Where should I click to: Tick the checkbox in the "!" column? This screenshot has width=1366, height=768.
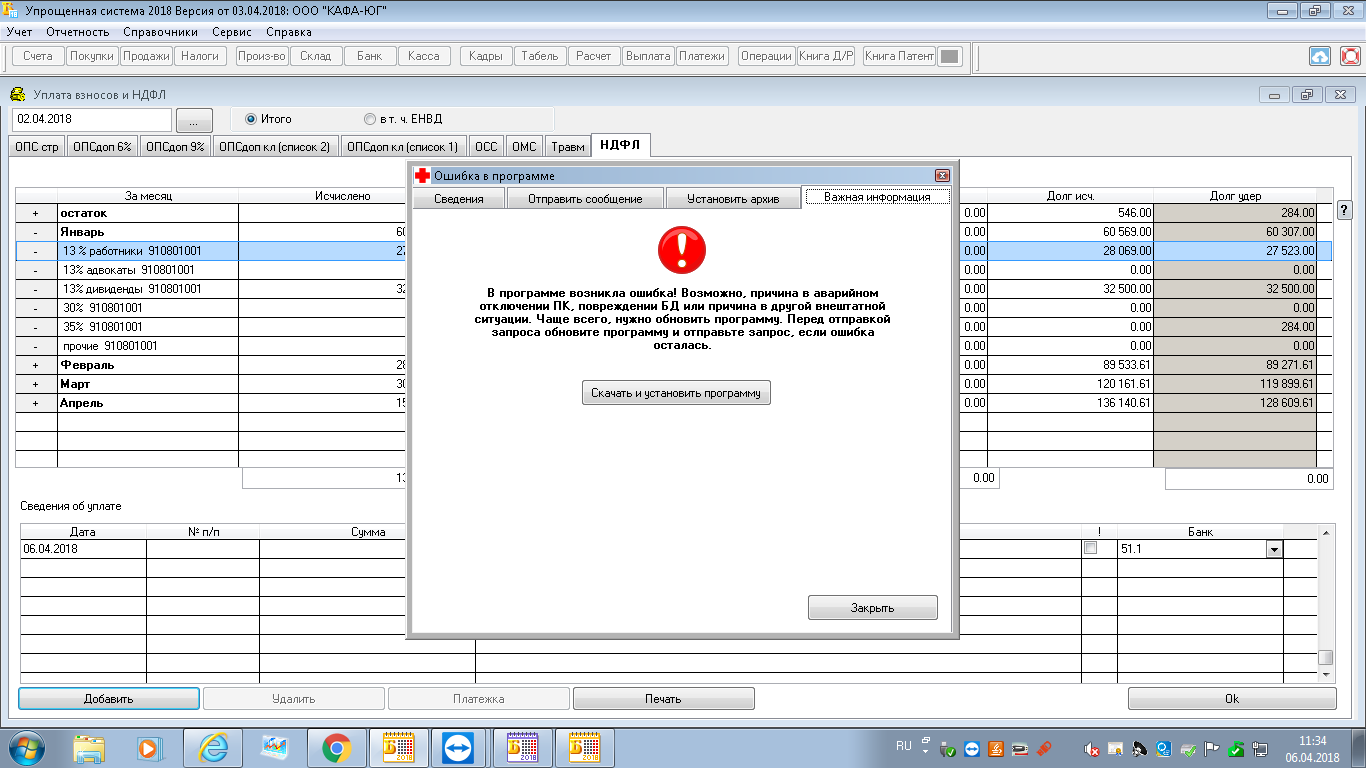point(1090,548)
